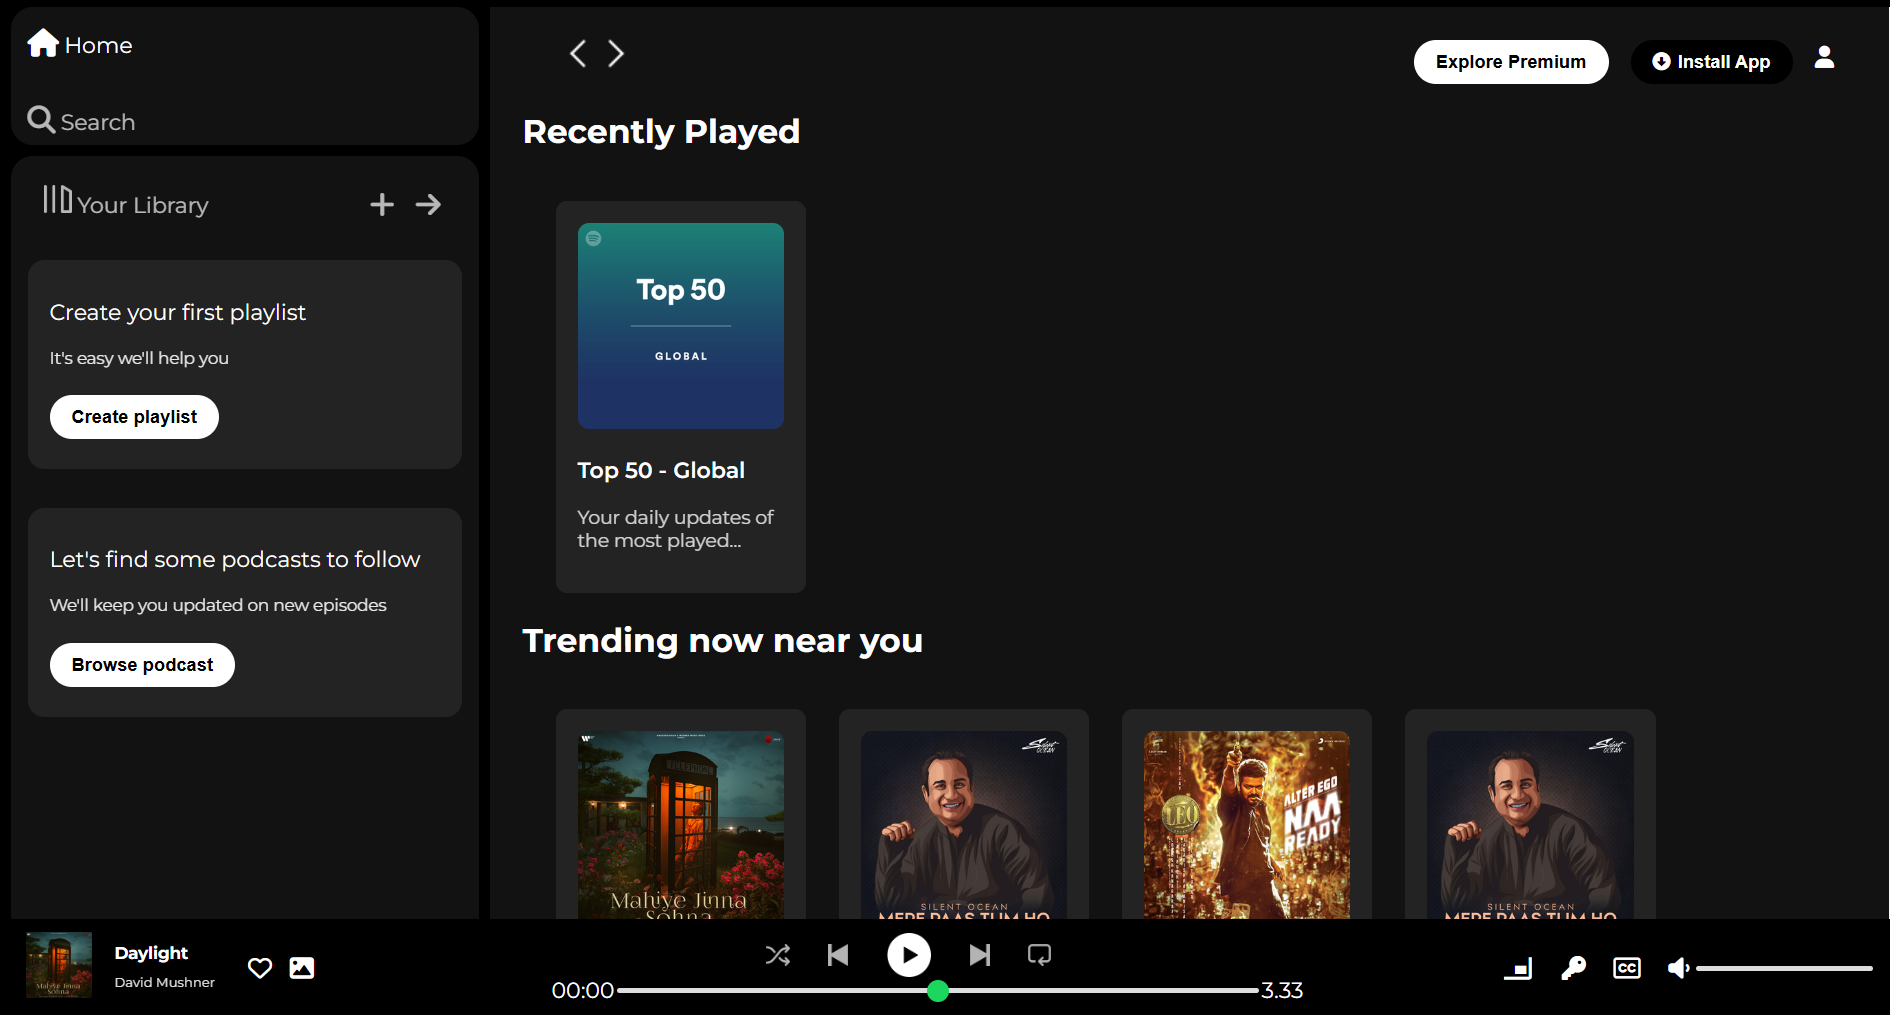Click the add playlist plus icon
The width and height of the screenshot is (1890, 1015).
(381, 204)
